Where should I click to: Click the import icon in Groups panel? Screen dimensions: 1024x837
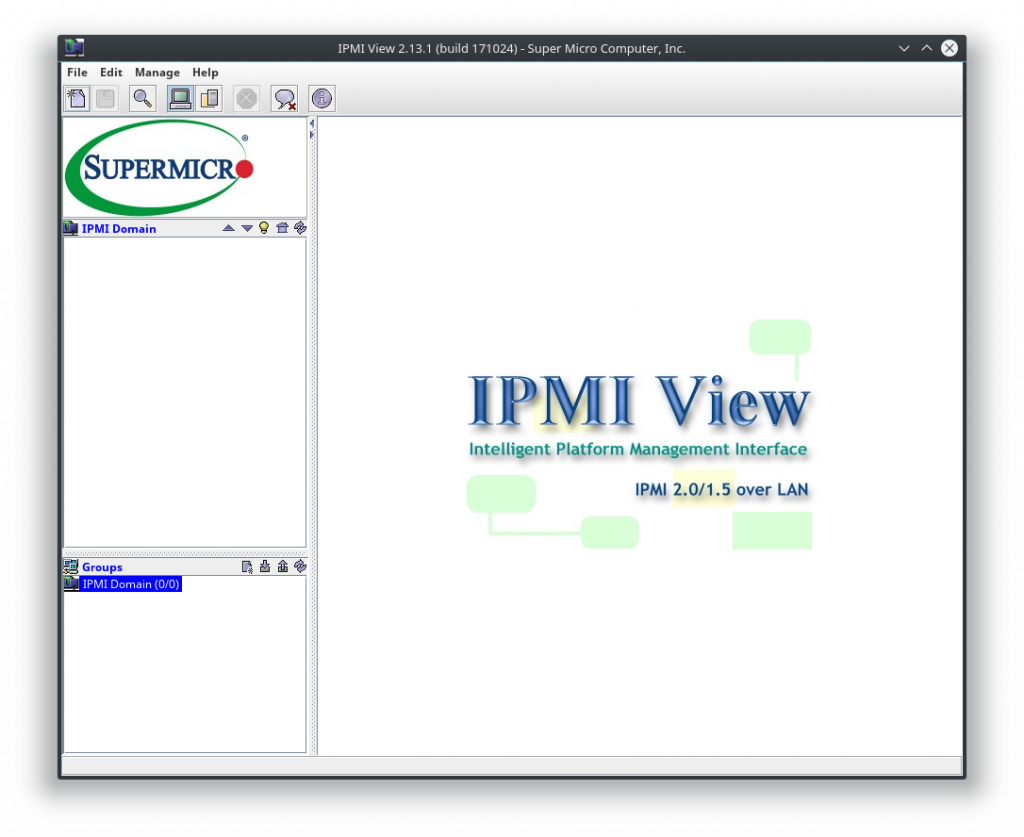pos(264,566)
